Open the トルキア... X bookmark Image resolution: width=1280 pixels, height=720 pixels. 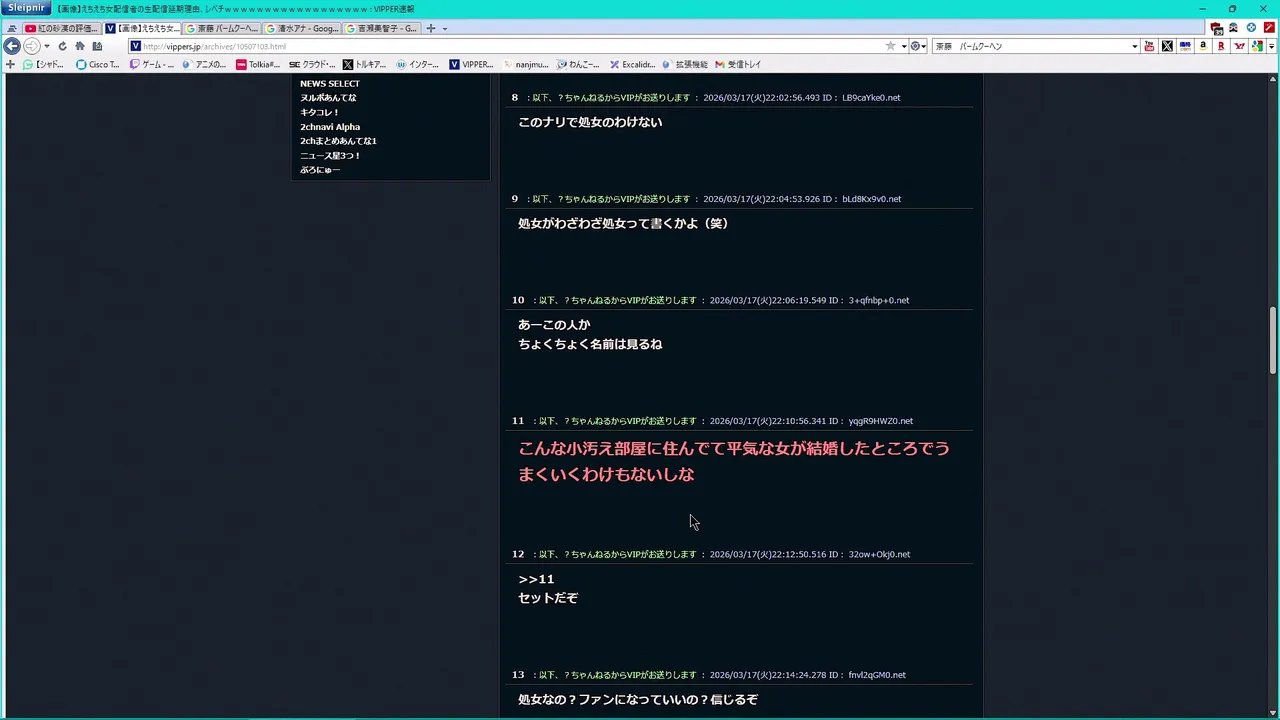365,64
